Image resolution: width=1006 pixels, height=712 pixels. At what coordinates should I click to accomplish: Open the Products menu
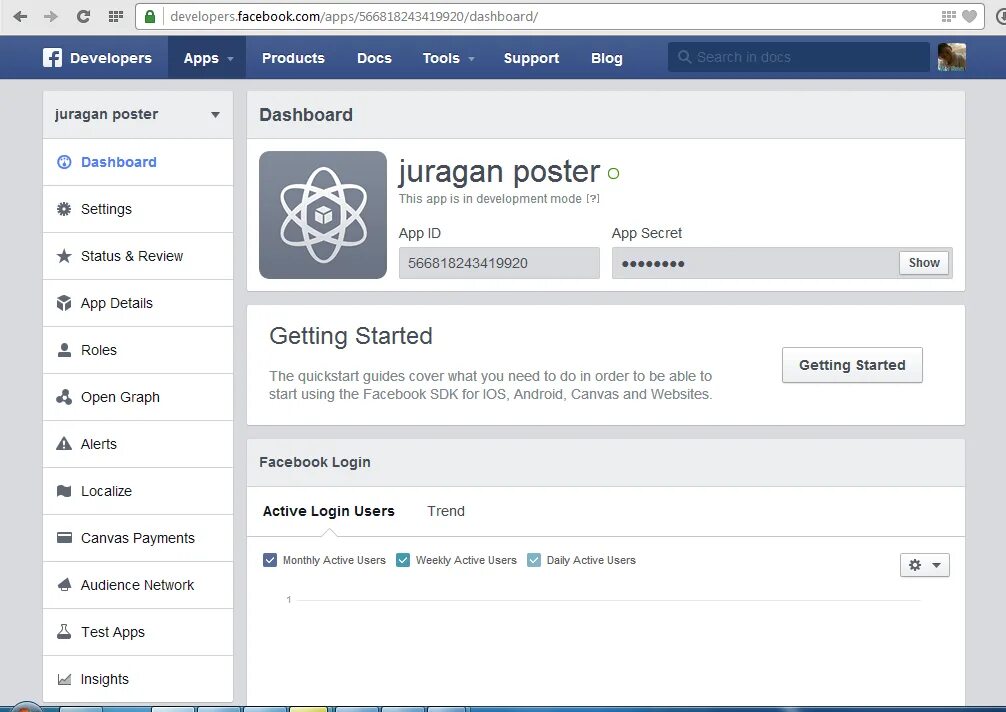point(293,58)
